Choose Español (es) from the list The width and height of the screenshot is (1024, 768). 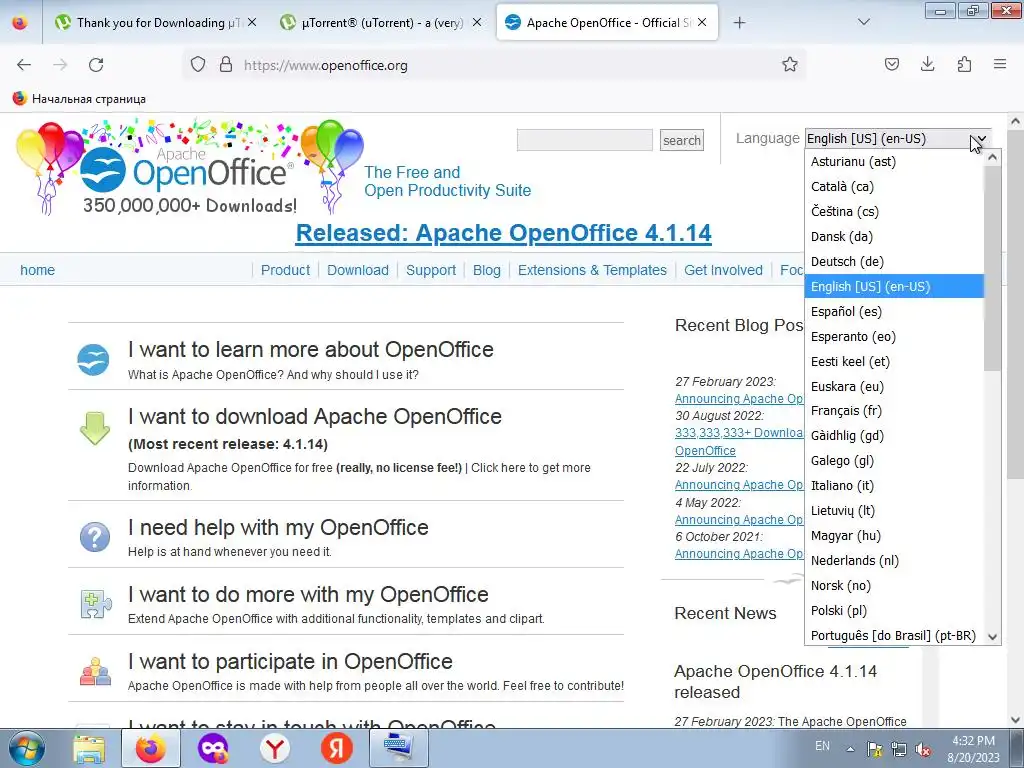tap(894, 312)
